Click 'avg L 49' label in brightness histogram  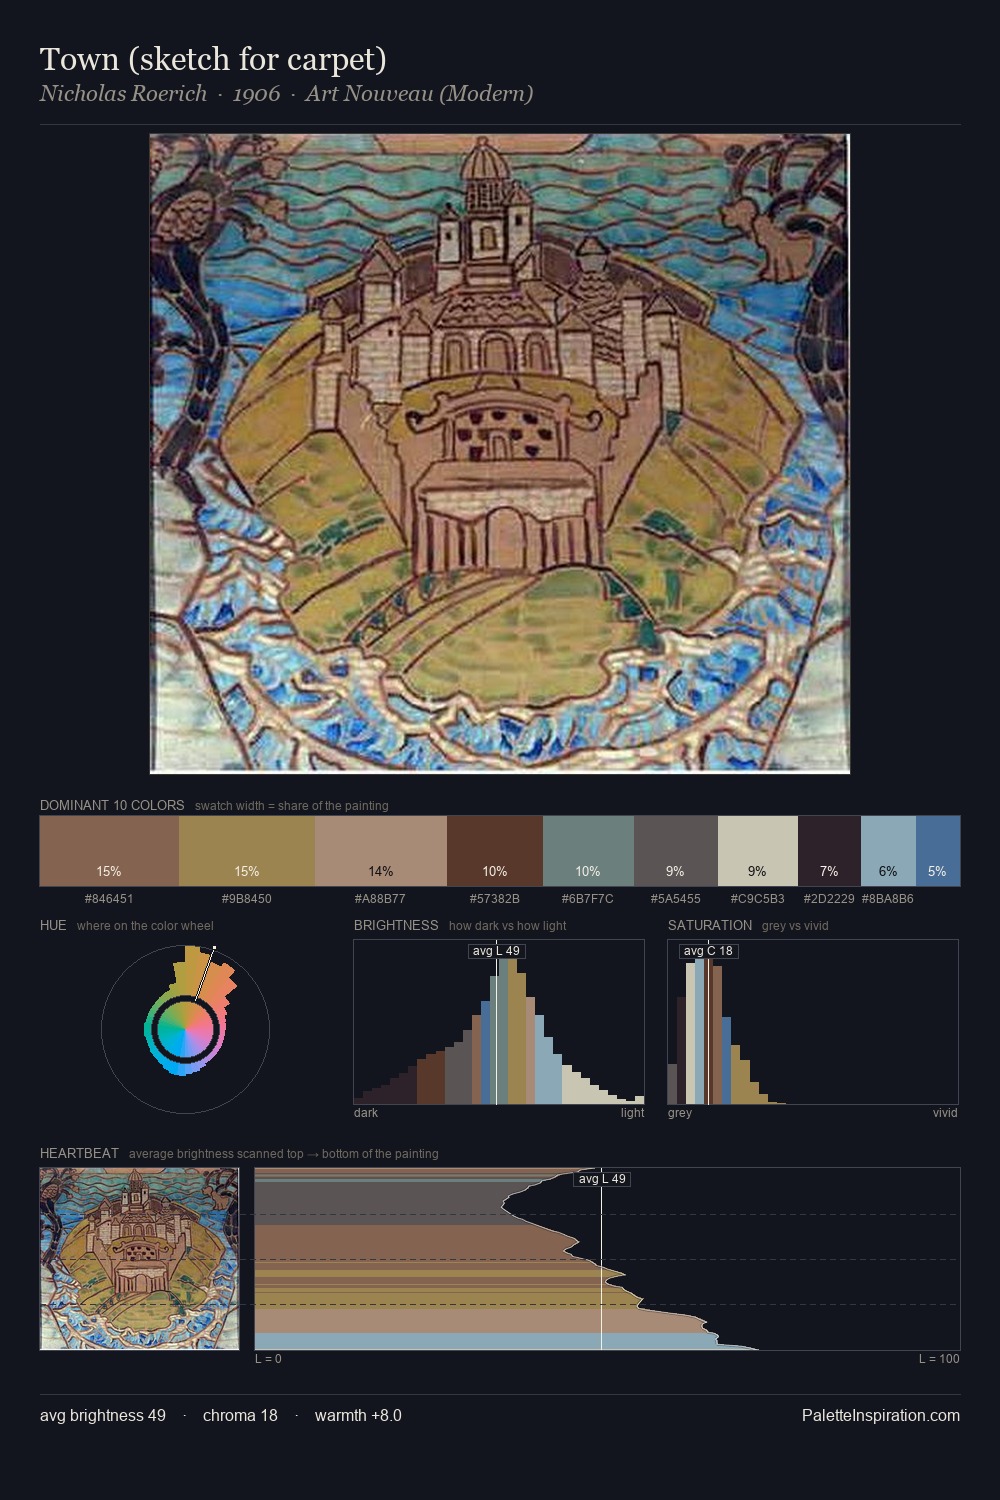tap(496, 951)
